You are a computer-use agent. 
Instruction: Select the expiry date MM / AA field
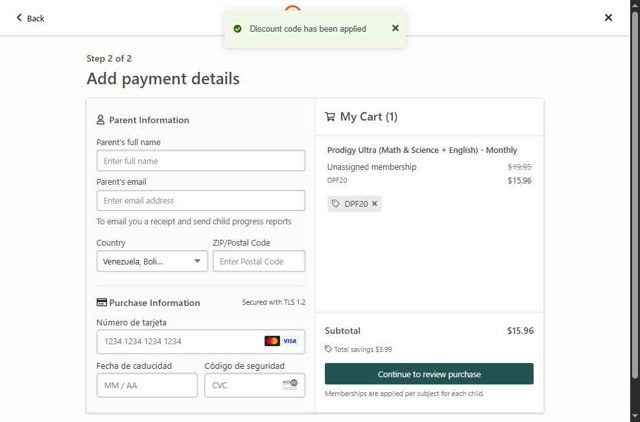coord(147,385)
